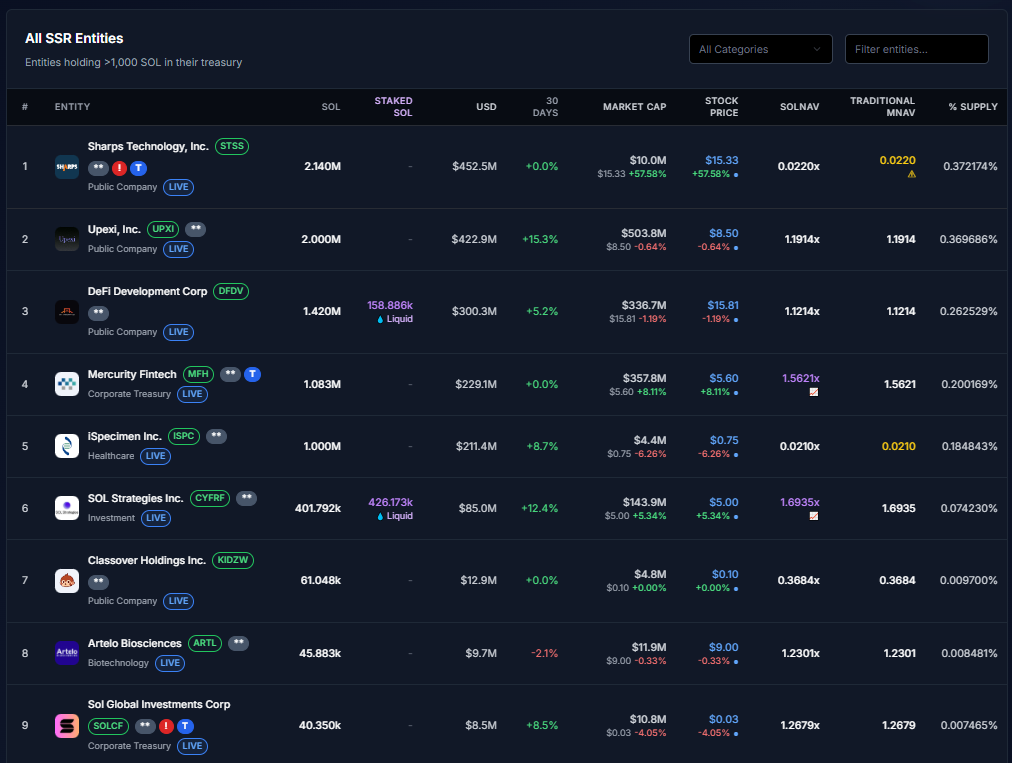The height and width of the screenshot is (763, 1012).
Task: Click the ARTL ticker badge
Action: (205, 644)
